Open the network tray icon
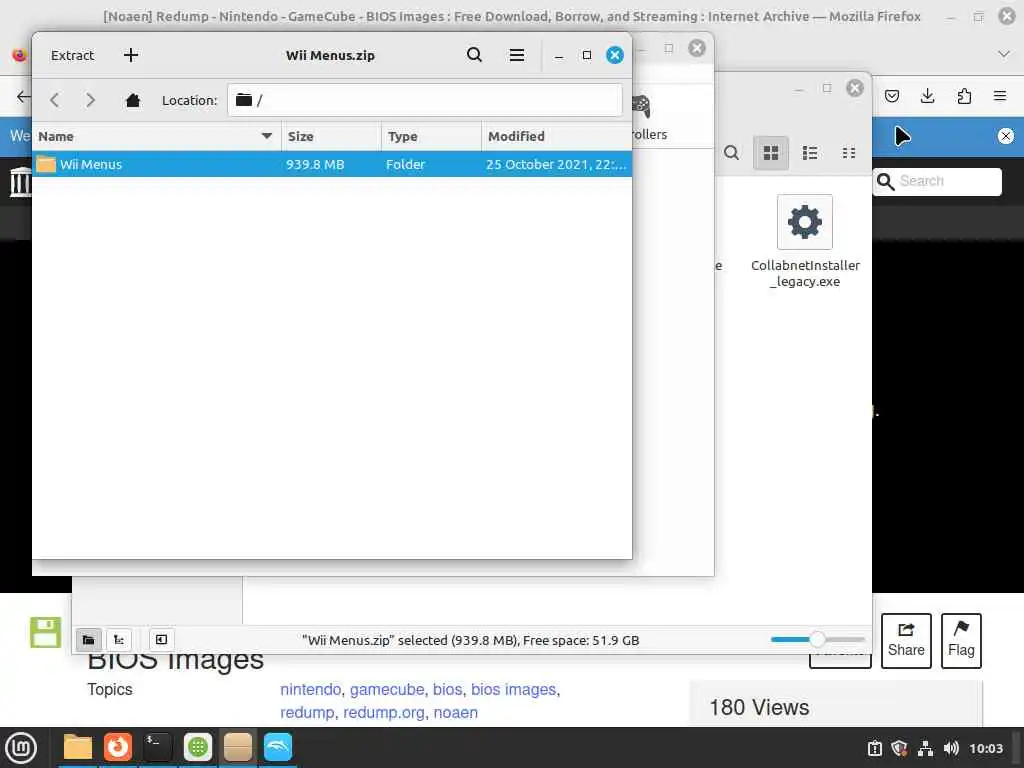This screenshot has height=768, width=1024. pyautogui.click(x=925, y=748)
